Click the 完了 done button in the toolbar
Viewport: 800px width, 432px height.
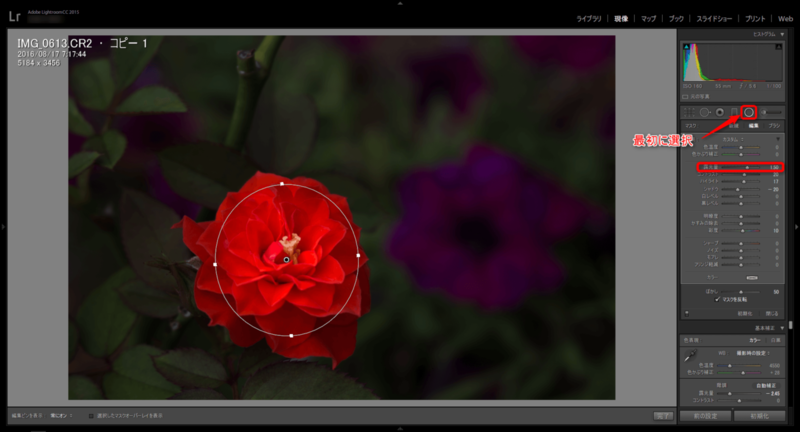pos(663,416)
